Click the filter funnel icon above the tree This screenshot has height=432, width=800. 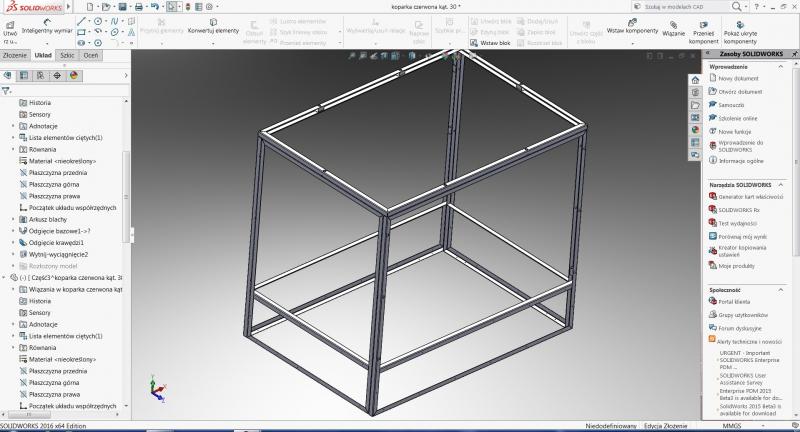click(6, 91)
